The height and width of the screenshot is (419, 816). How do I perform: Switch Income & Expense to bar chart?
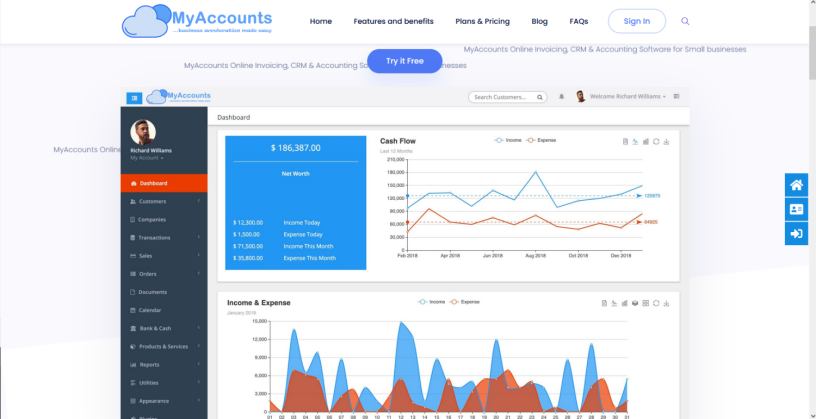point(624,303)
